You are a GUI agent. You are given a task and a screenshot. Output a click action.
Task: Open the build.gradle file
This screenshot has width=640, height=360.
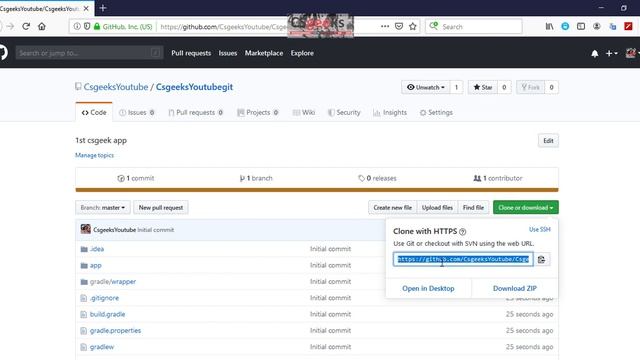tap(107, 314)
